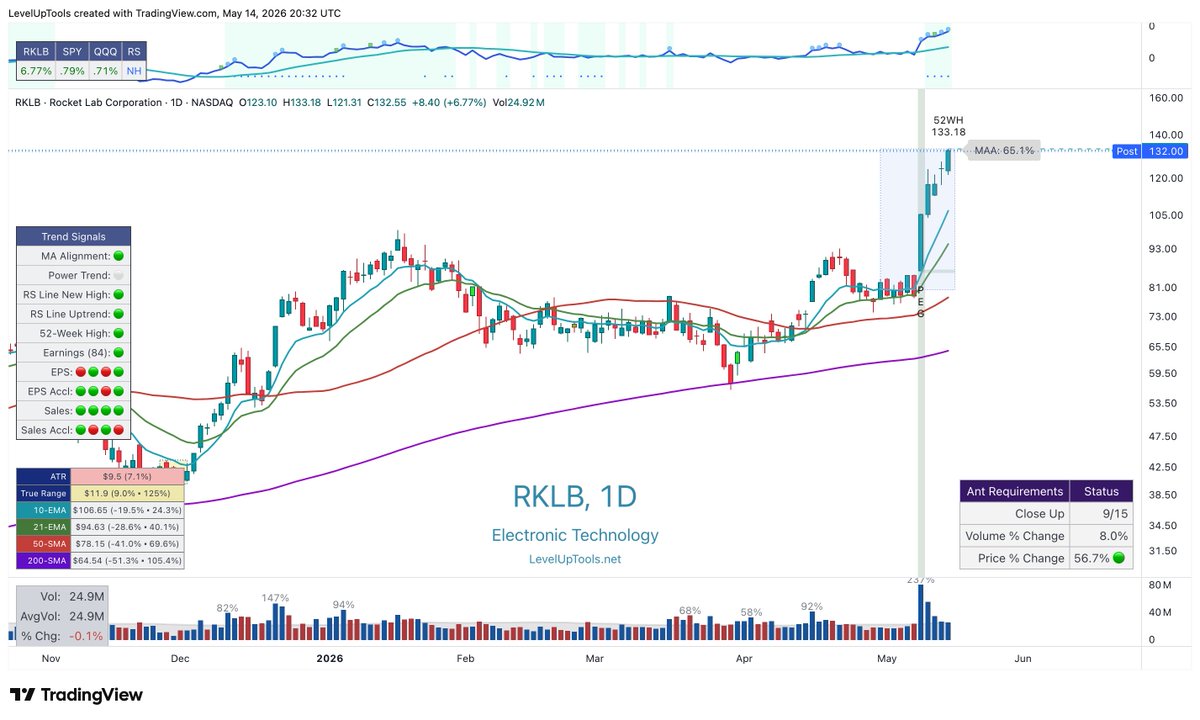This screenshot has width=1200, height=720.
Task: Click the Ant Requirements header
Action: pos(1014,491)
